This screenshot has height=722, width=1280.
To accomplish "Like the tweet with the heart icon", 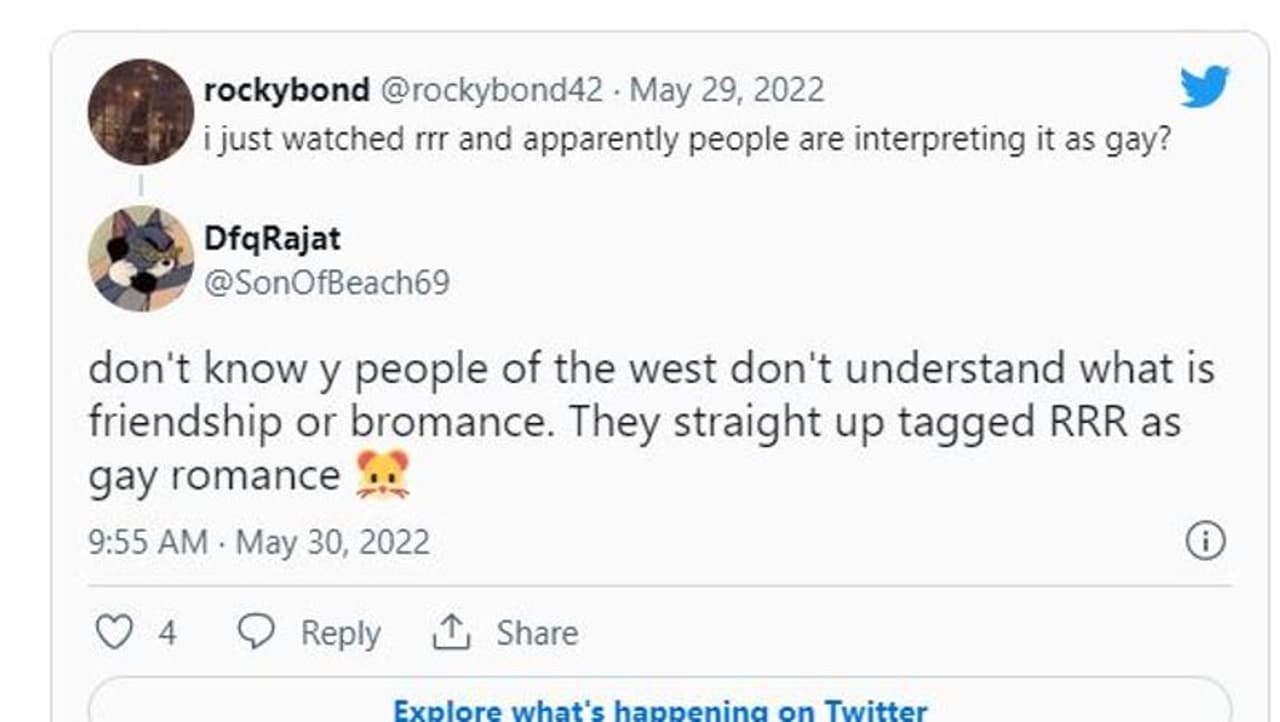I will point(113,632).
